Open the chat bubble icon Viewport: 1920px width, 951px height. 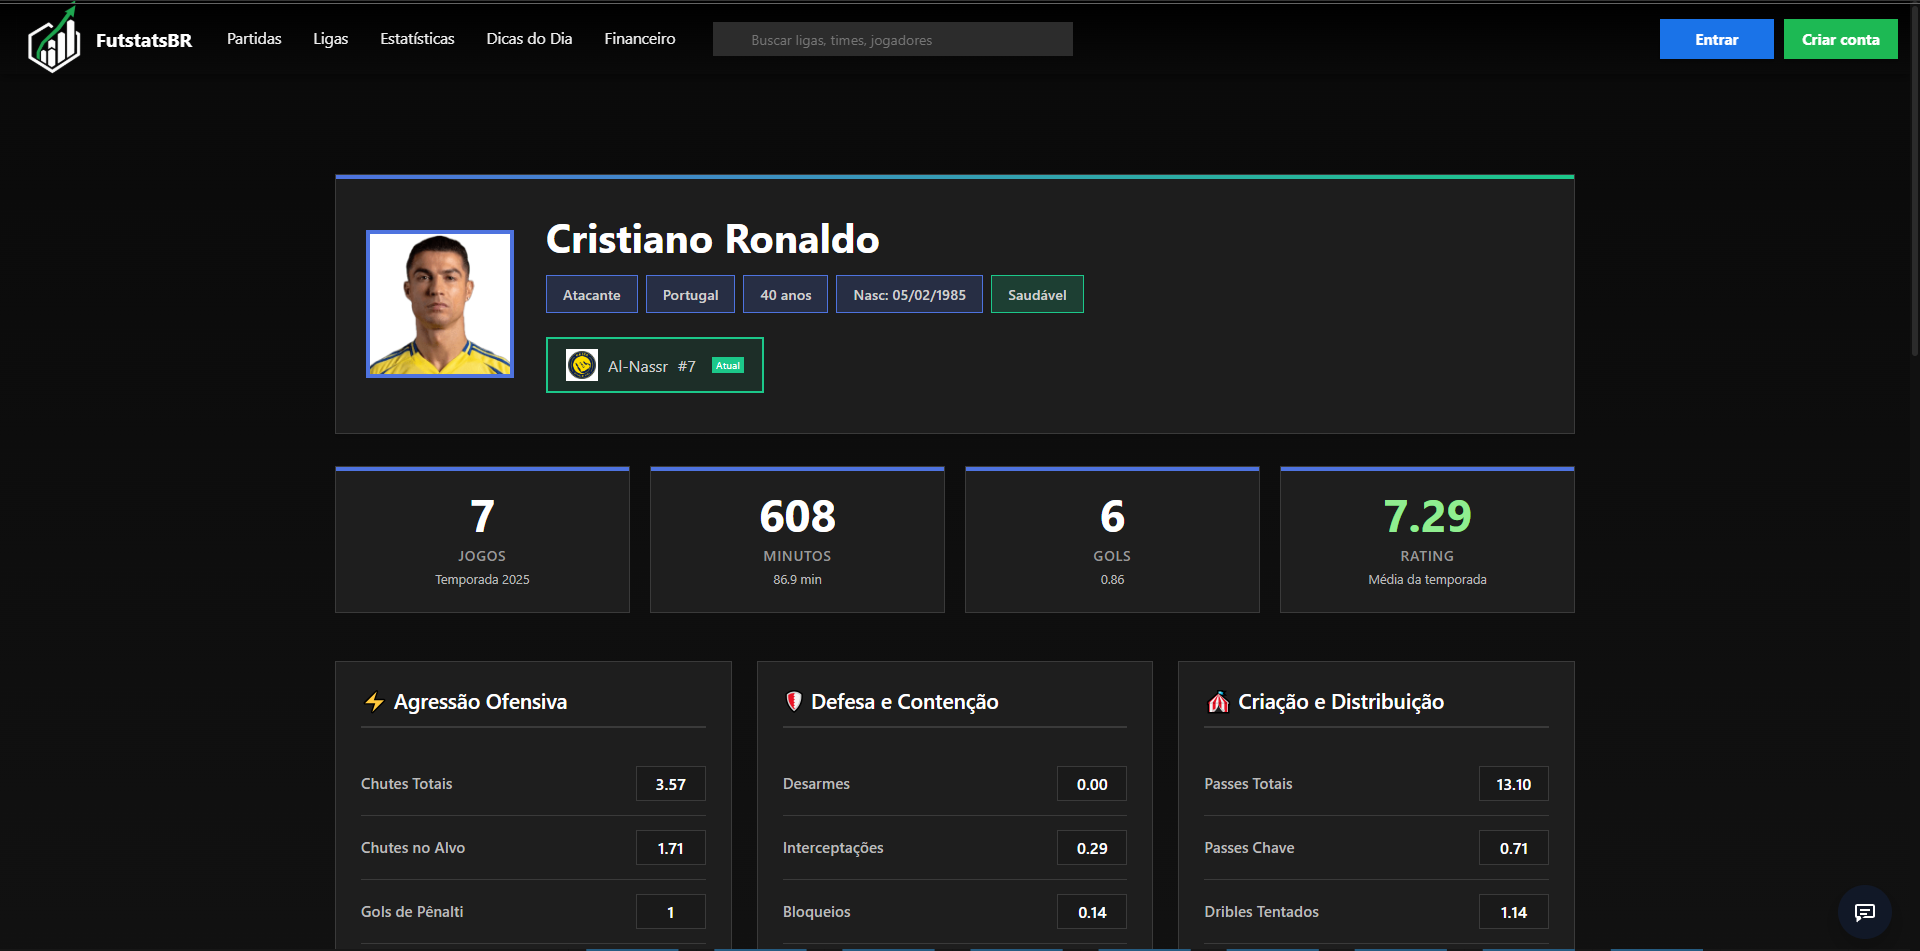pyautogui.click(x=1864, y=912)
